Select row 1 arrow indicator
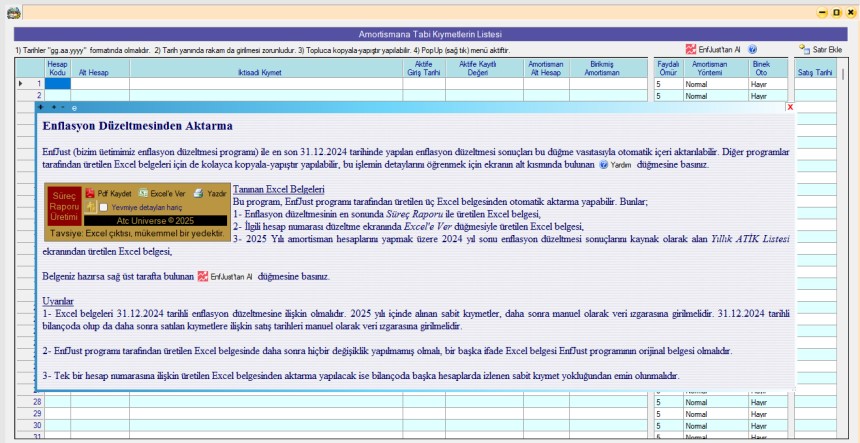Image resolution: width=860 pixels, height=443 pixels. click(x=21, y=84)
